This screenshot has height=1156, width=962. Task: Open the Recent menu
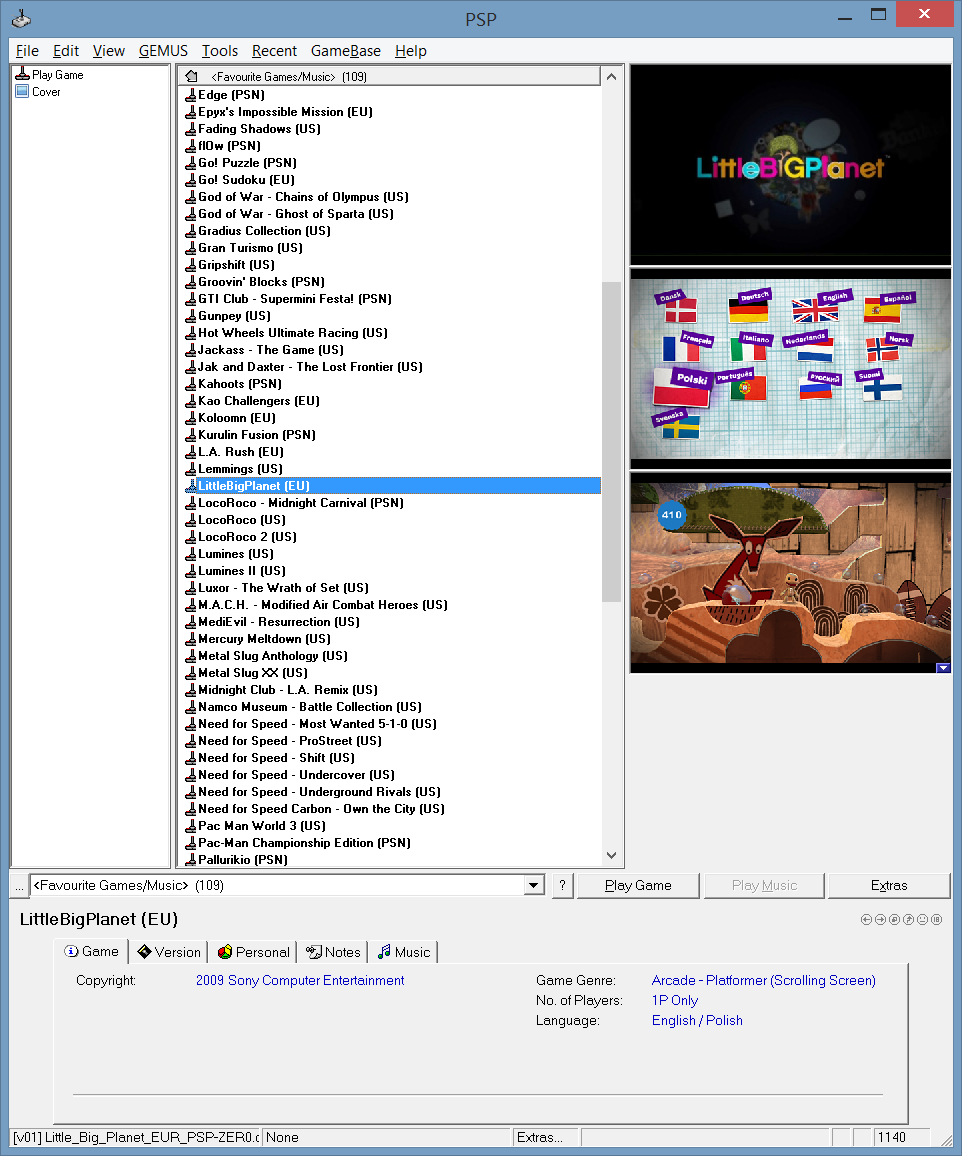coord(274,51)
